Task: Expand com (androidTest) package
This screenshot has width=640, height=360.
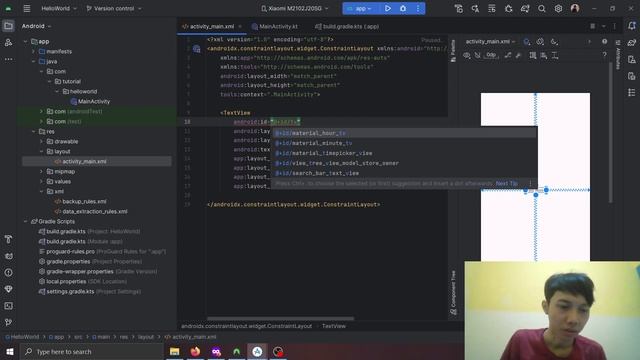Action: click(x=41, y=111)
